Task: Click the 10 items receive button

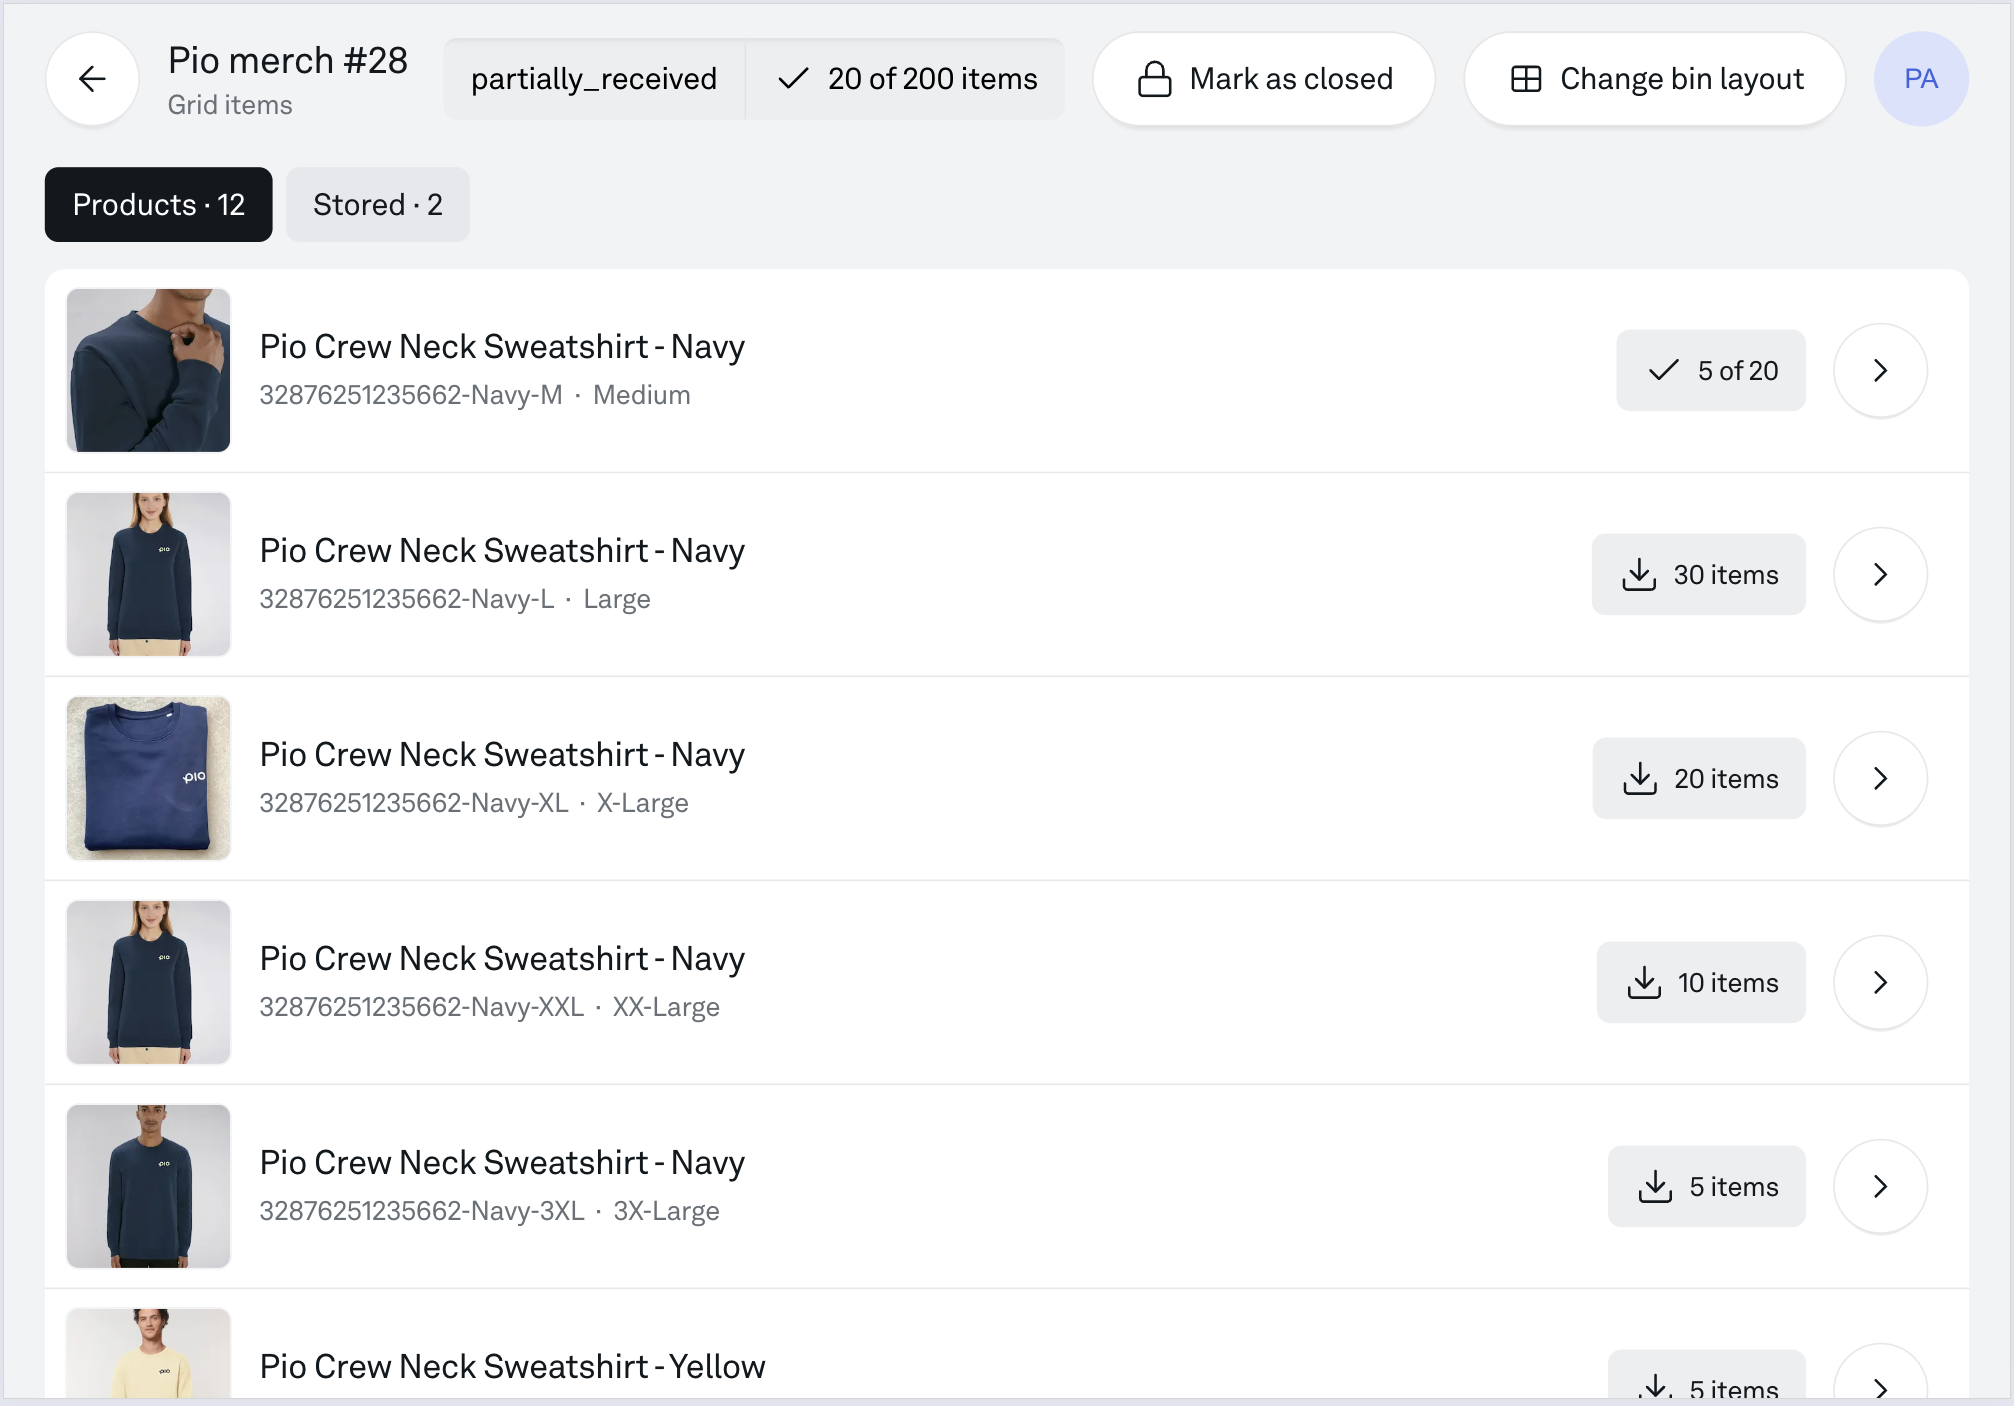Action: tap(1701, 983)
